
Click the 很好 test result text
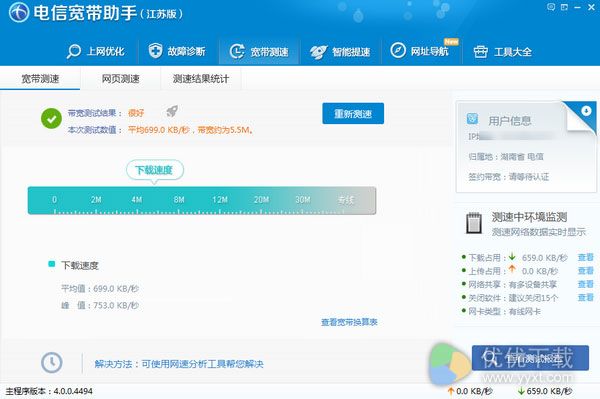coord(136,113)
